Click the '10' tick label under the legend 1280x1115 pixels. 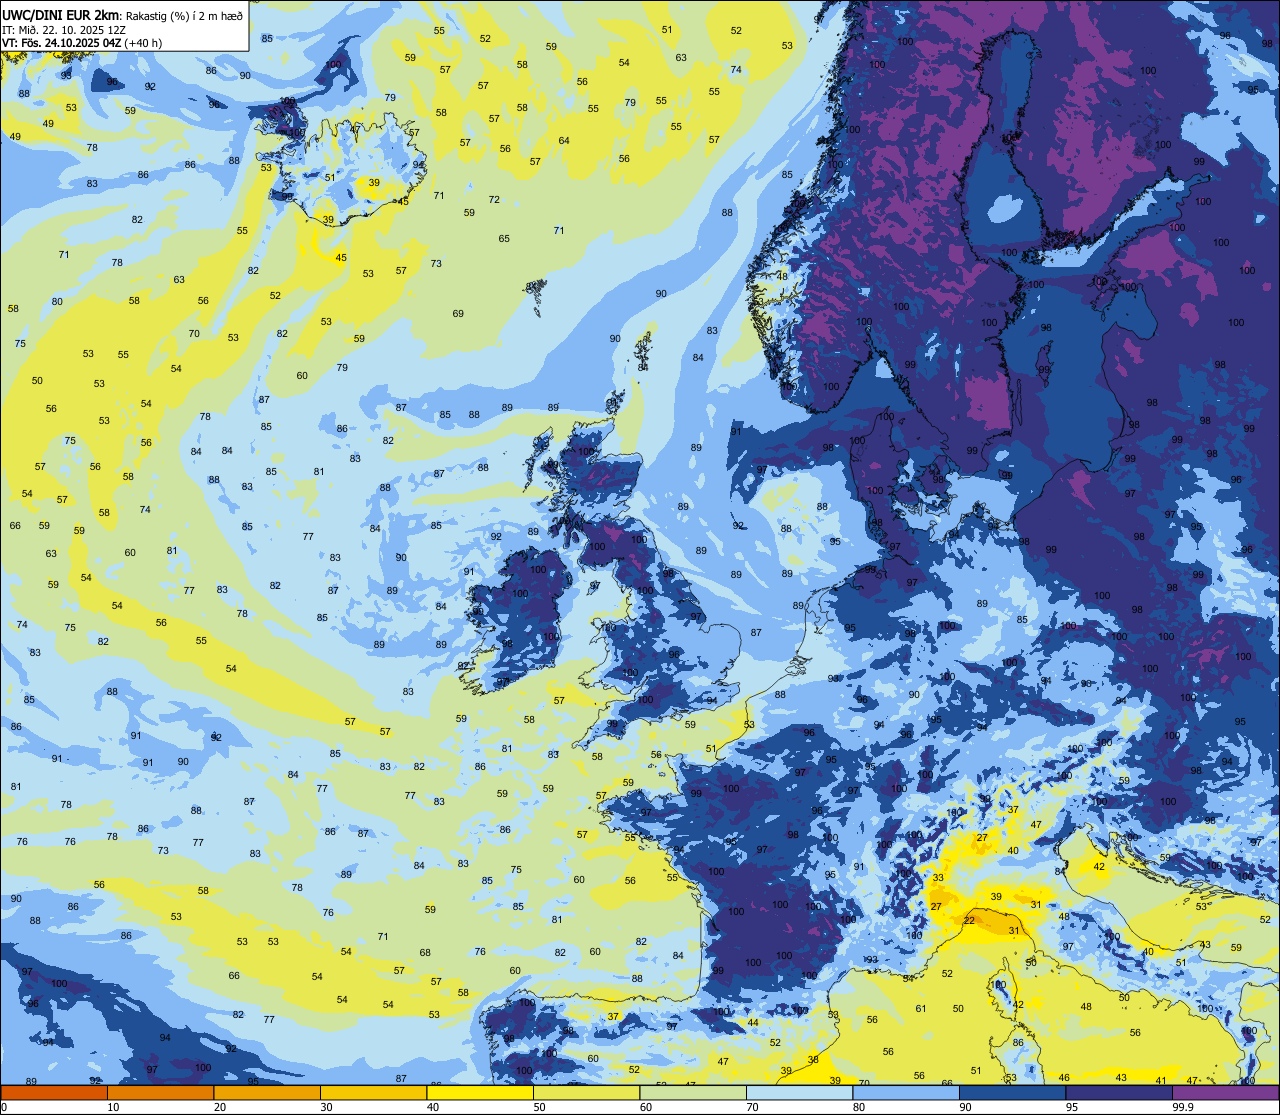[x=114, y=1107]
